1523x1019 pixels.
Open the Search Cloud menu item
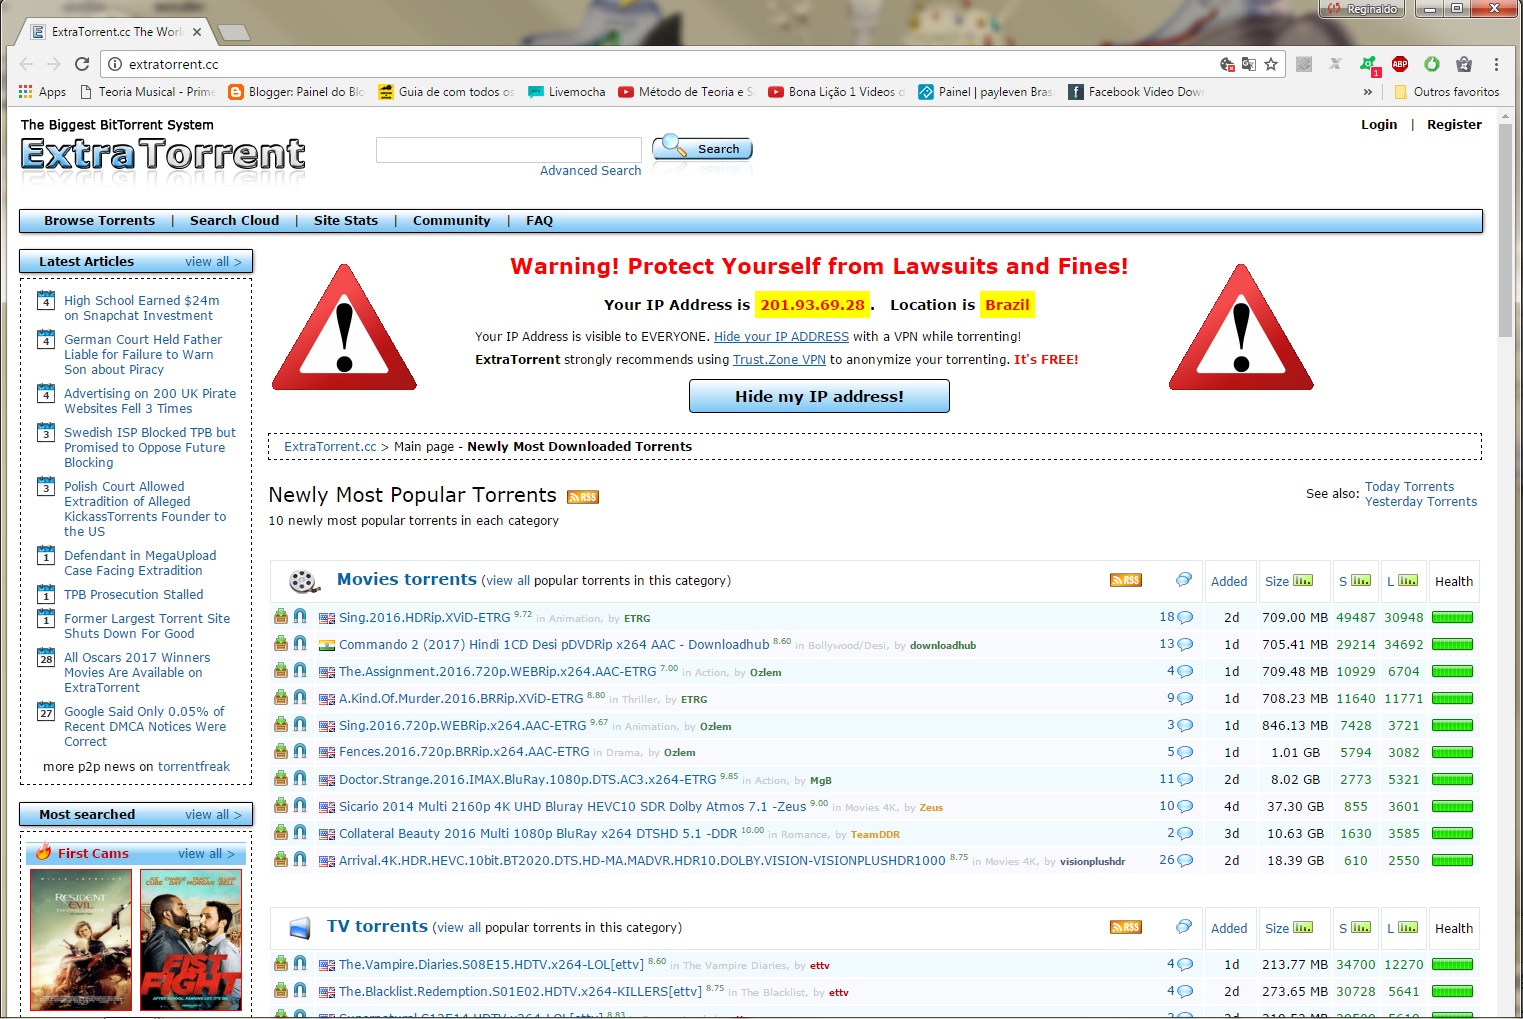click(234, 221)
